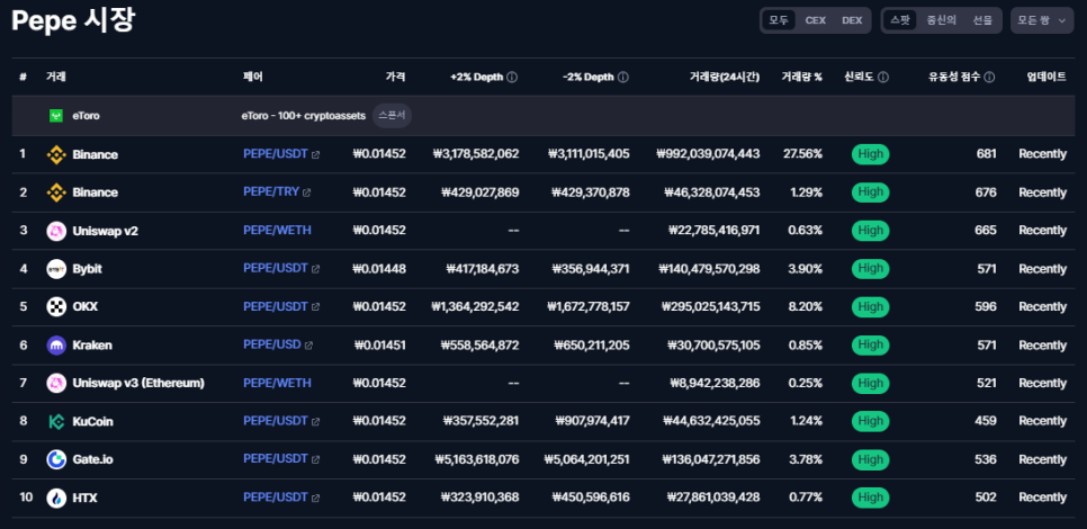
Task: Open external link icon for Gate.io PEPE/USDT
Action: [x=315, y=460]
